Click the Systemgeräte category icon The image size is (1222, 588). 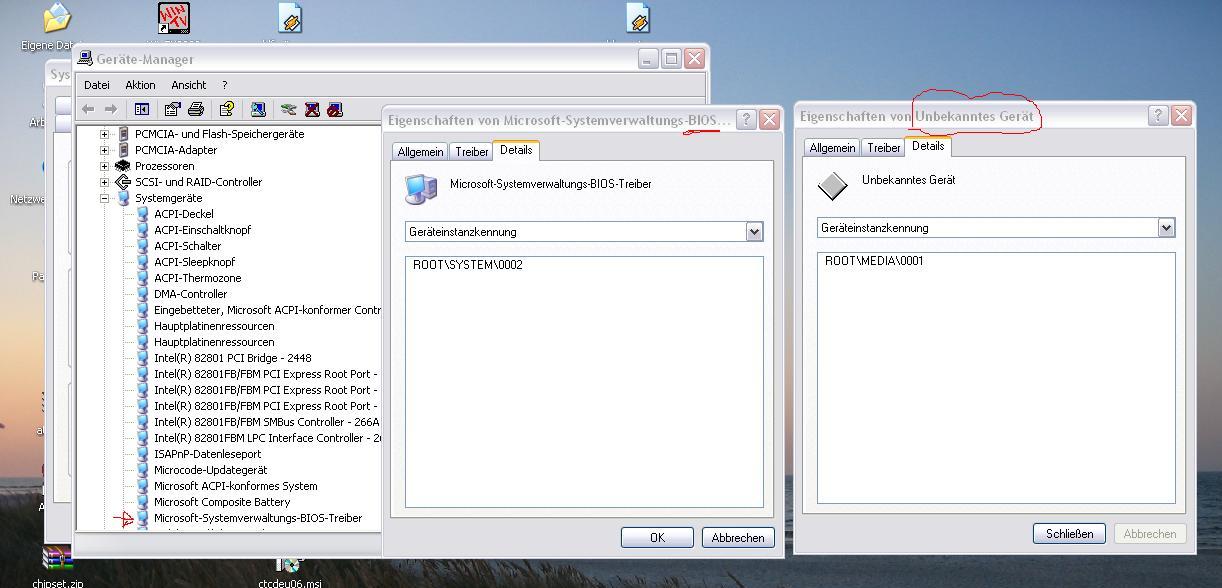coord(123,198)
